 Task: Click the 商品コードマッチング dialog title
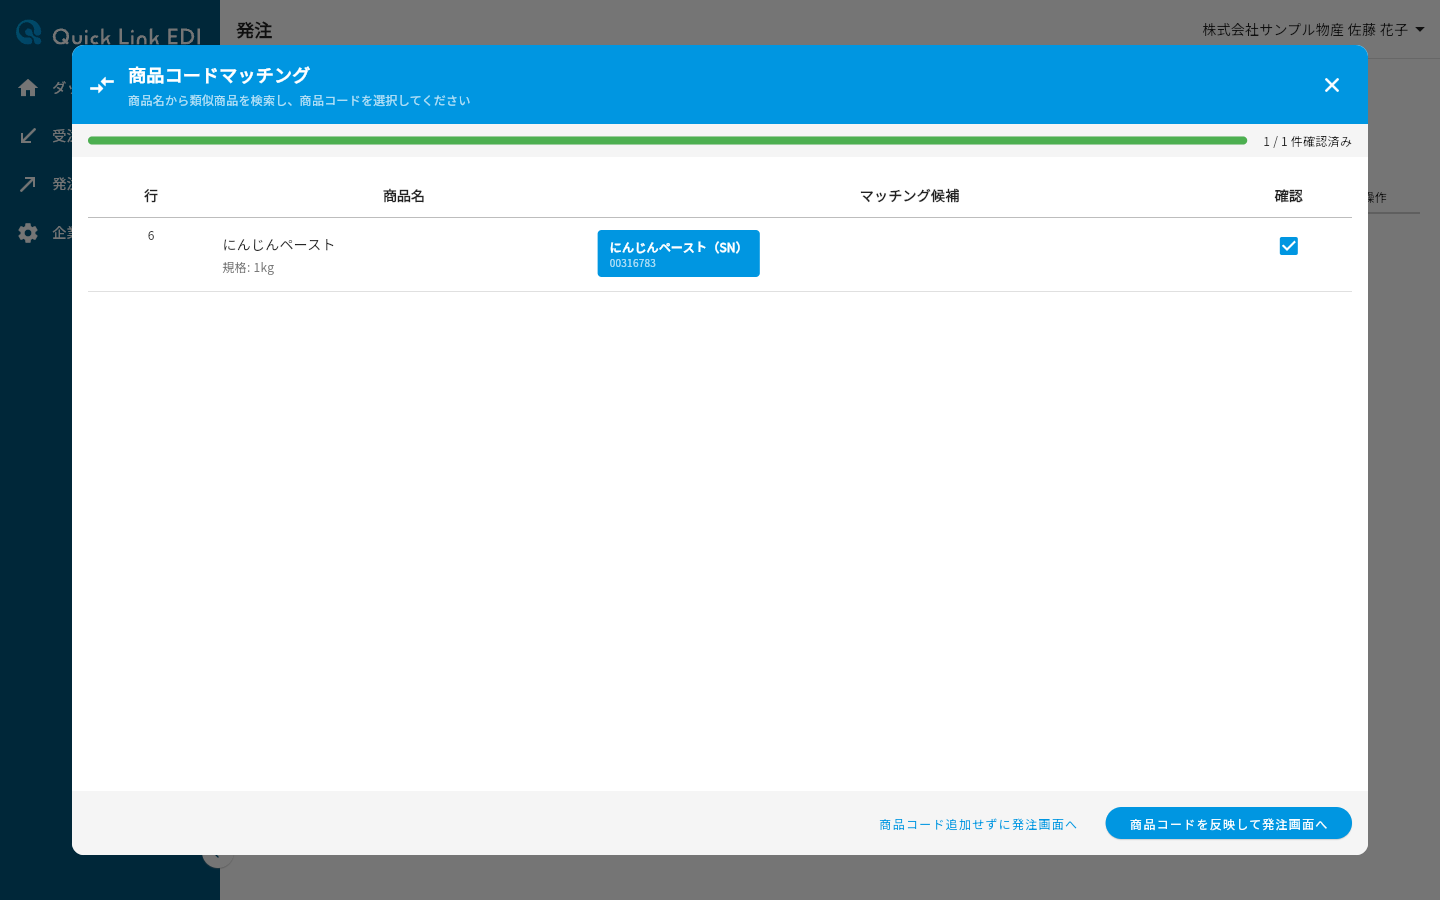[219, 75]
